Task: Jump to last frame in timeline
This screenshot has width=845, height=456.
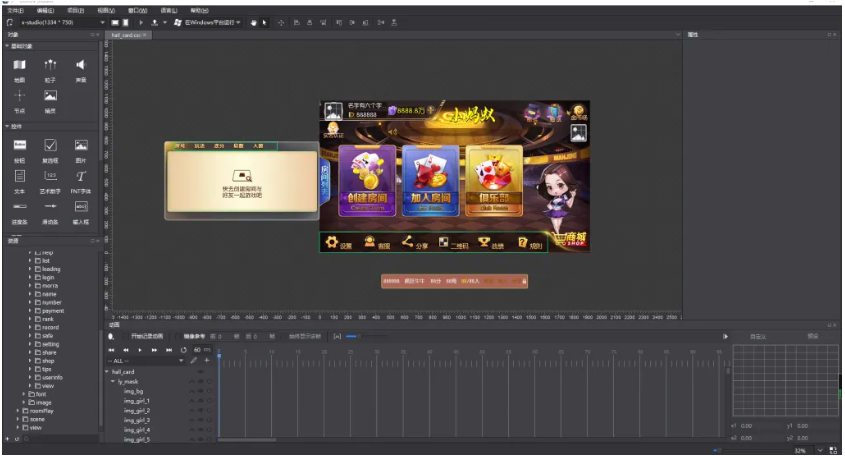Action: [x=169, y=350]
